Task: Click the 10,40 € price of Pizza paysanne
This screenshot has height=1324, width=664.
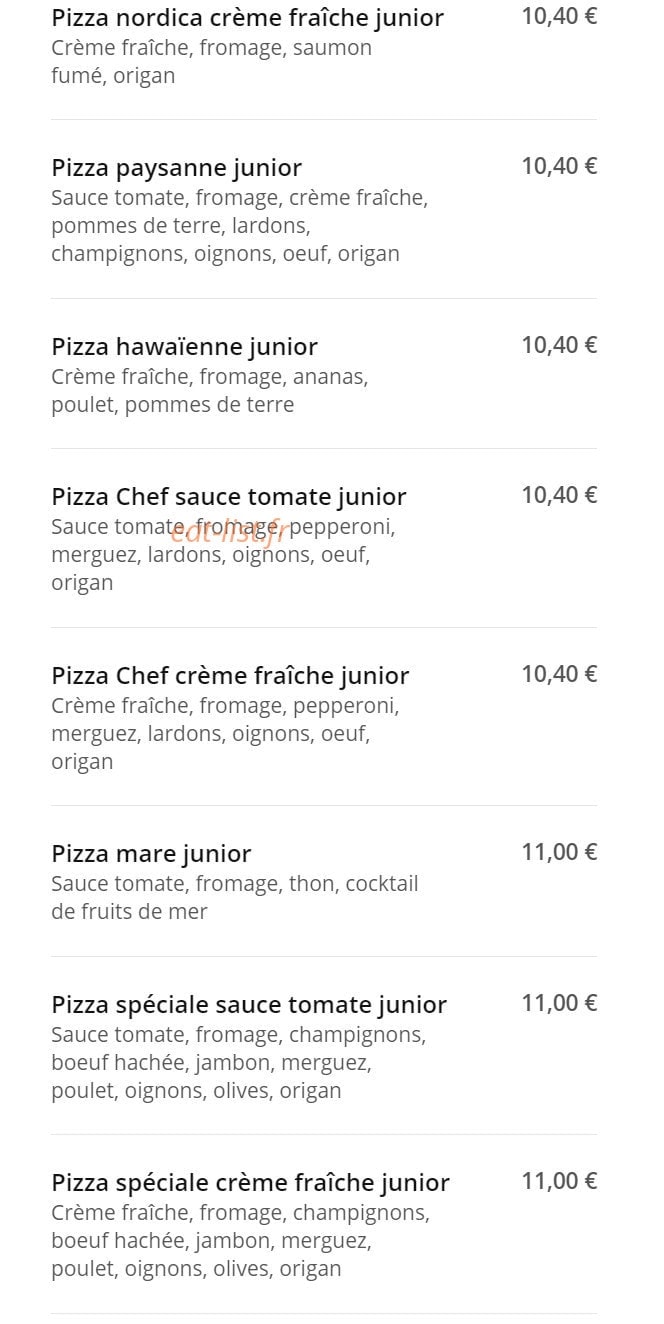Action: pos(559,166)
